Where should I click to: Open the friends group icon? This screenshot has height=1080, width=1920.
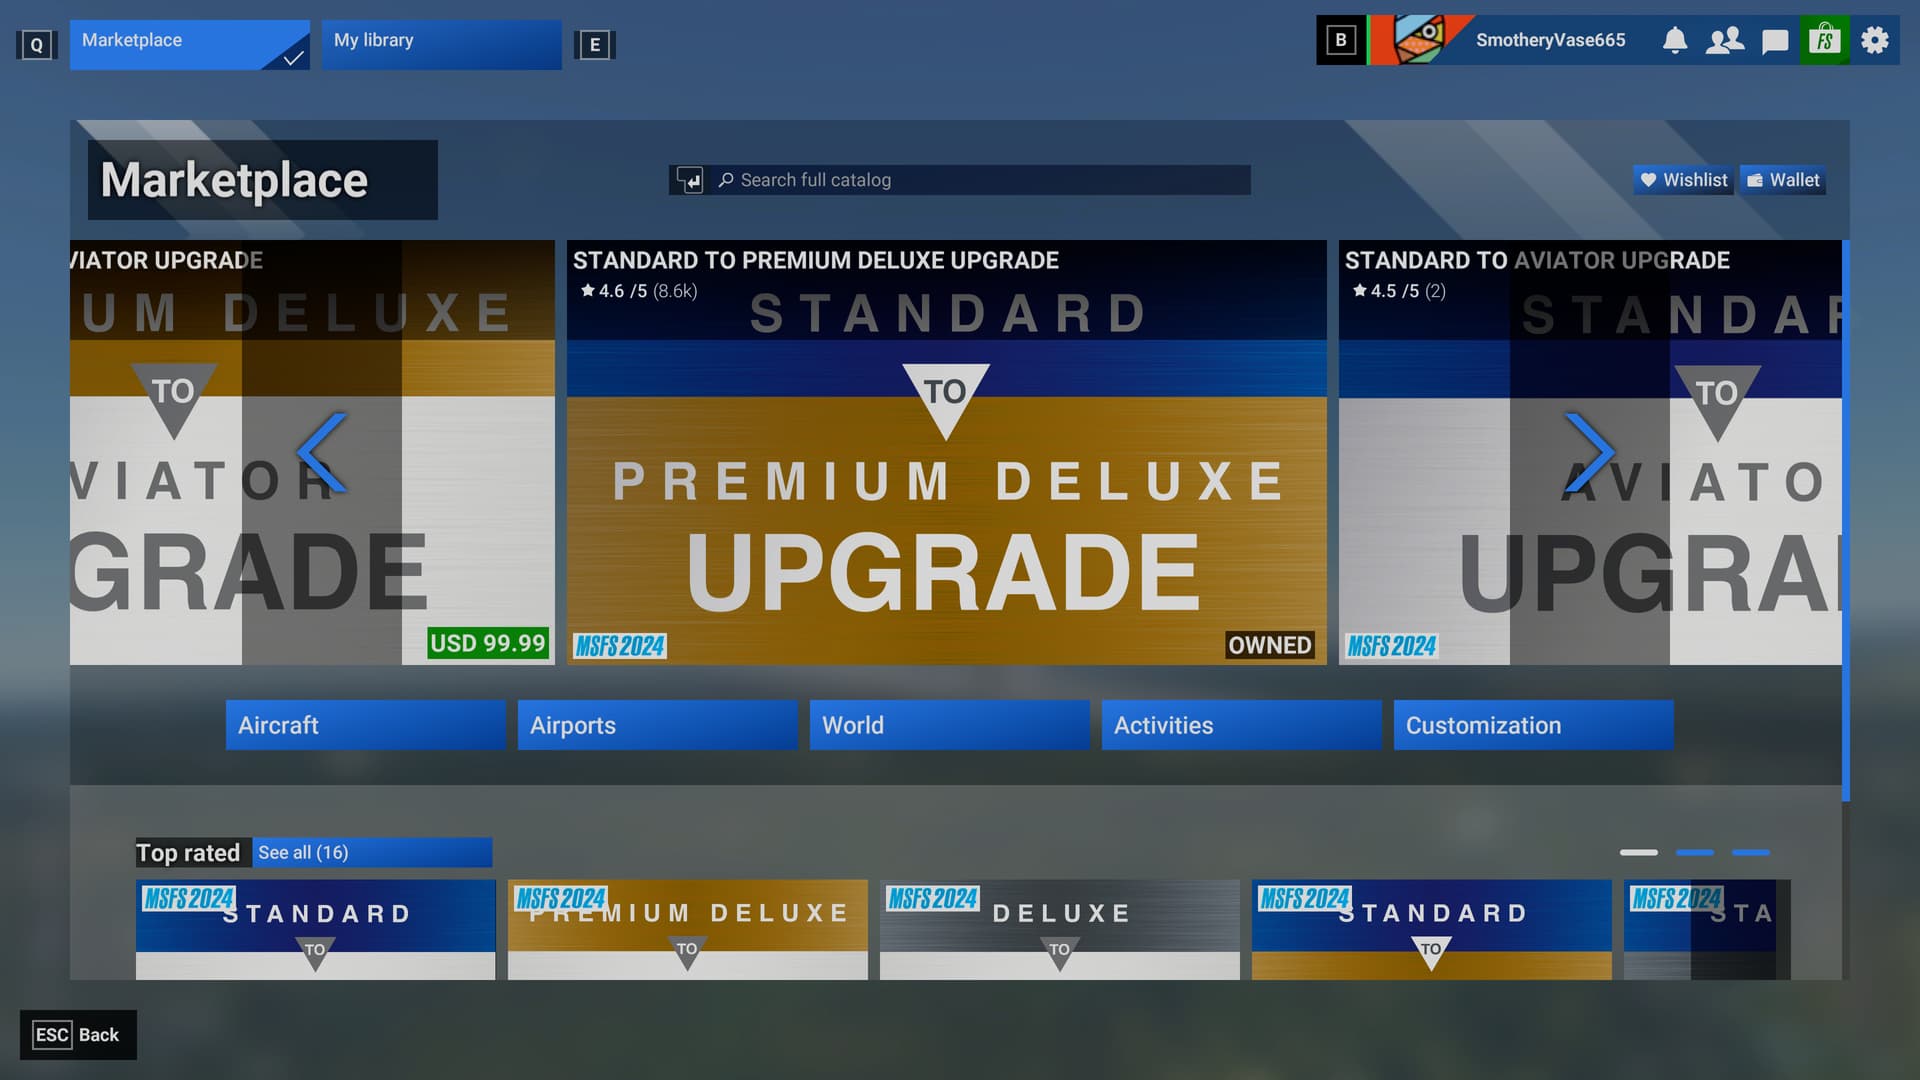tap(1725, 40)
